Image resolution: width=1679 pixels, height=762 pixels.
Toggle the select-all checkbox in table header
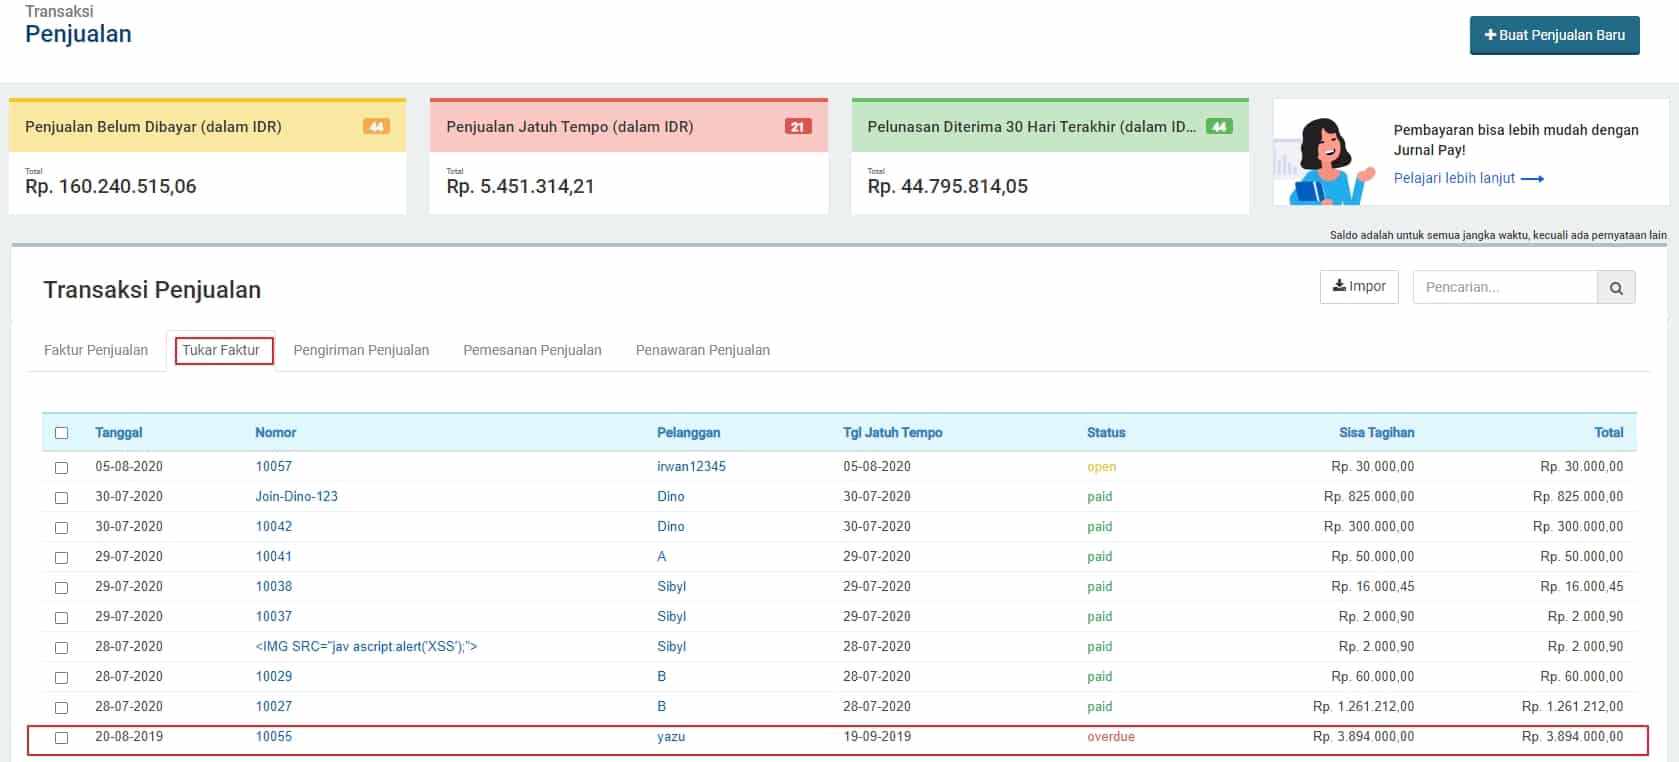(x=62, y=433)
